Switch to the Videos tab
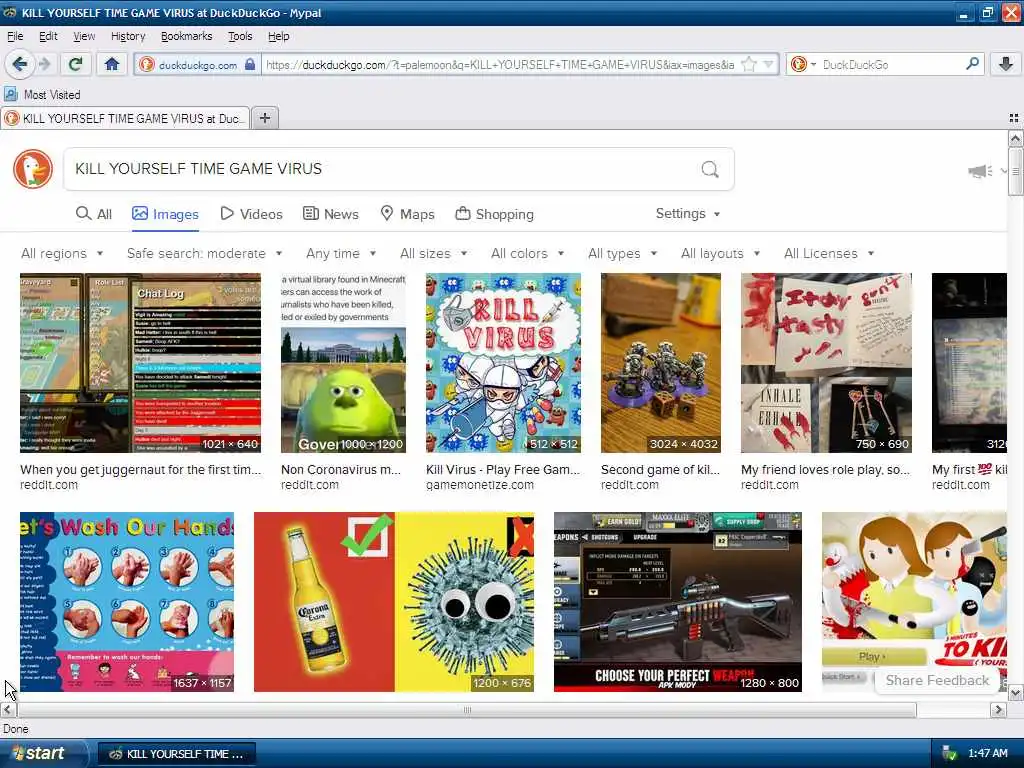 [251, 214]
